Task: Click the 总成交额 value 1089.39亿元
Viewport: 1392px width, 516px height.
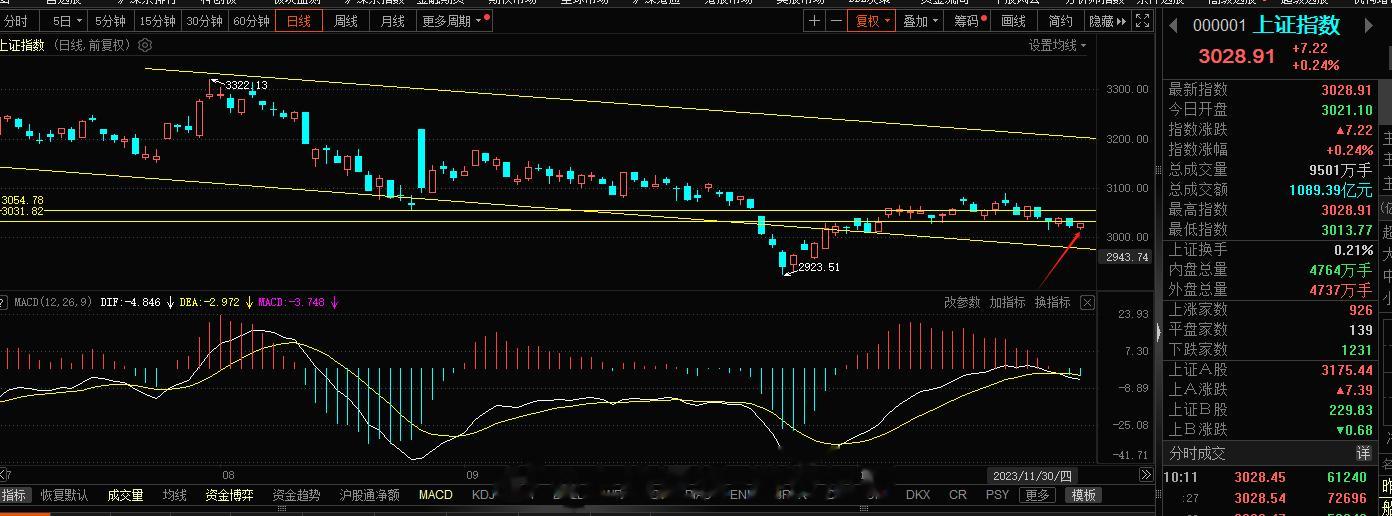Action: click(x=1330, y=189)
